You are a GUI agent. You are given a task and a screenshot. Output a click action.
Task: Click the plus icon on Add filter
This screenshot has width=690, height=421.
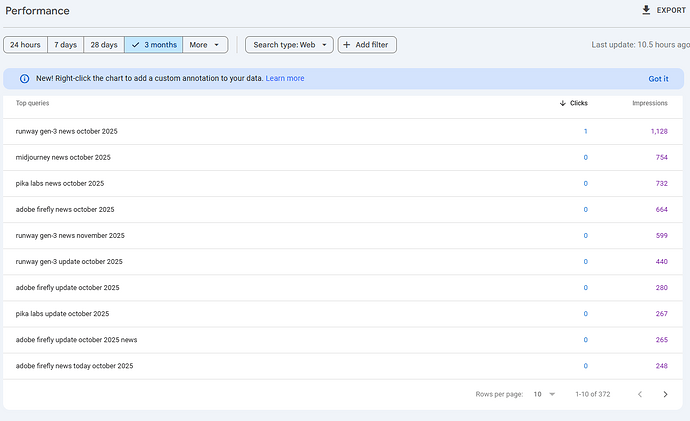coord(347,45)
